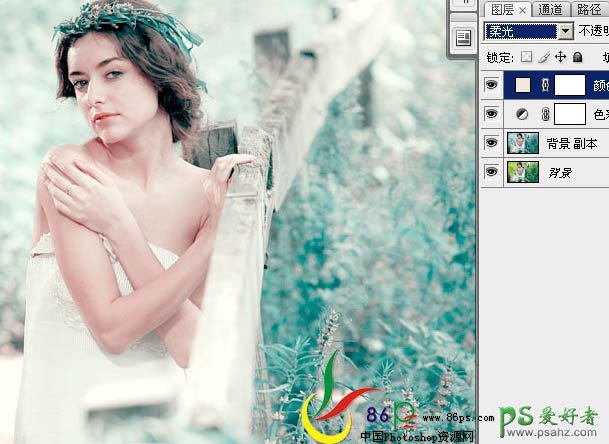Close the 图层 tab with its x

[523, 10]
